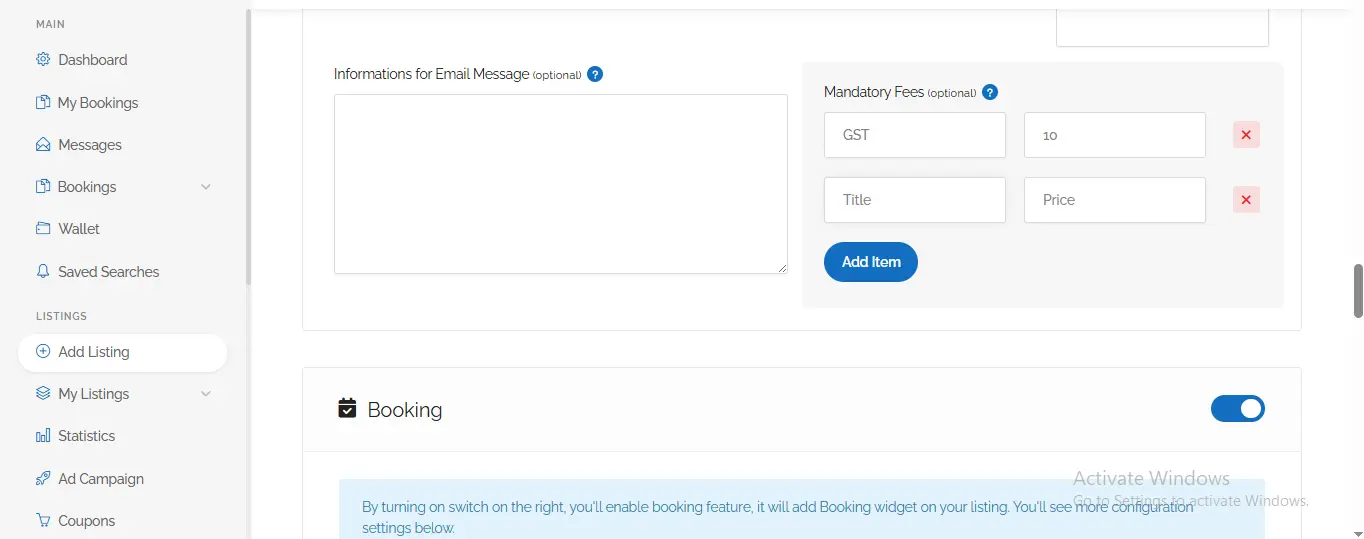This screenshot has width=1364, height=539.
Task: Remove the GST fee row
Action: point(1246,135)
